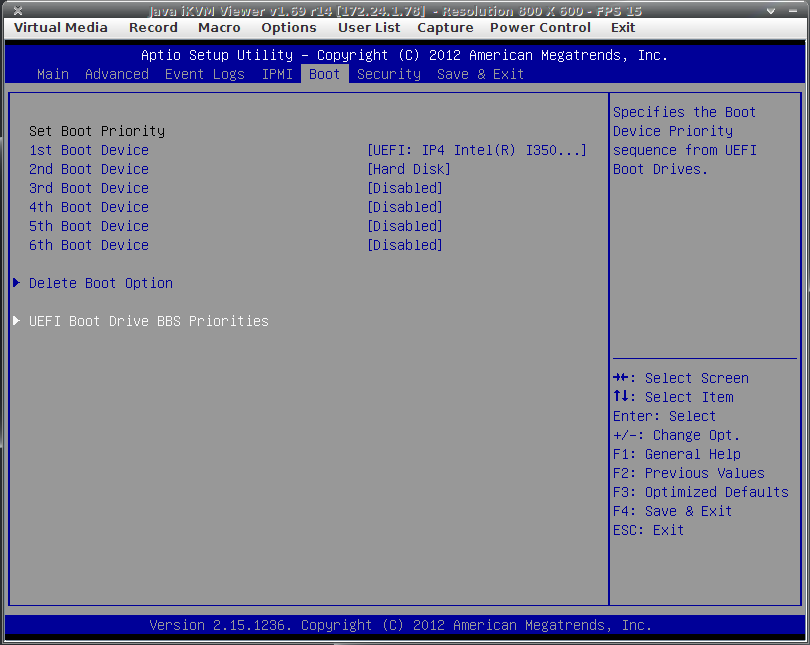Open the Options menu

point(289,28)
